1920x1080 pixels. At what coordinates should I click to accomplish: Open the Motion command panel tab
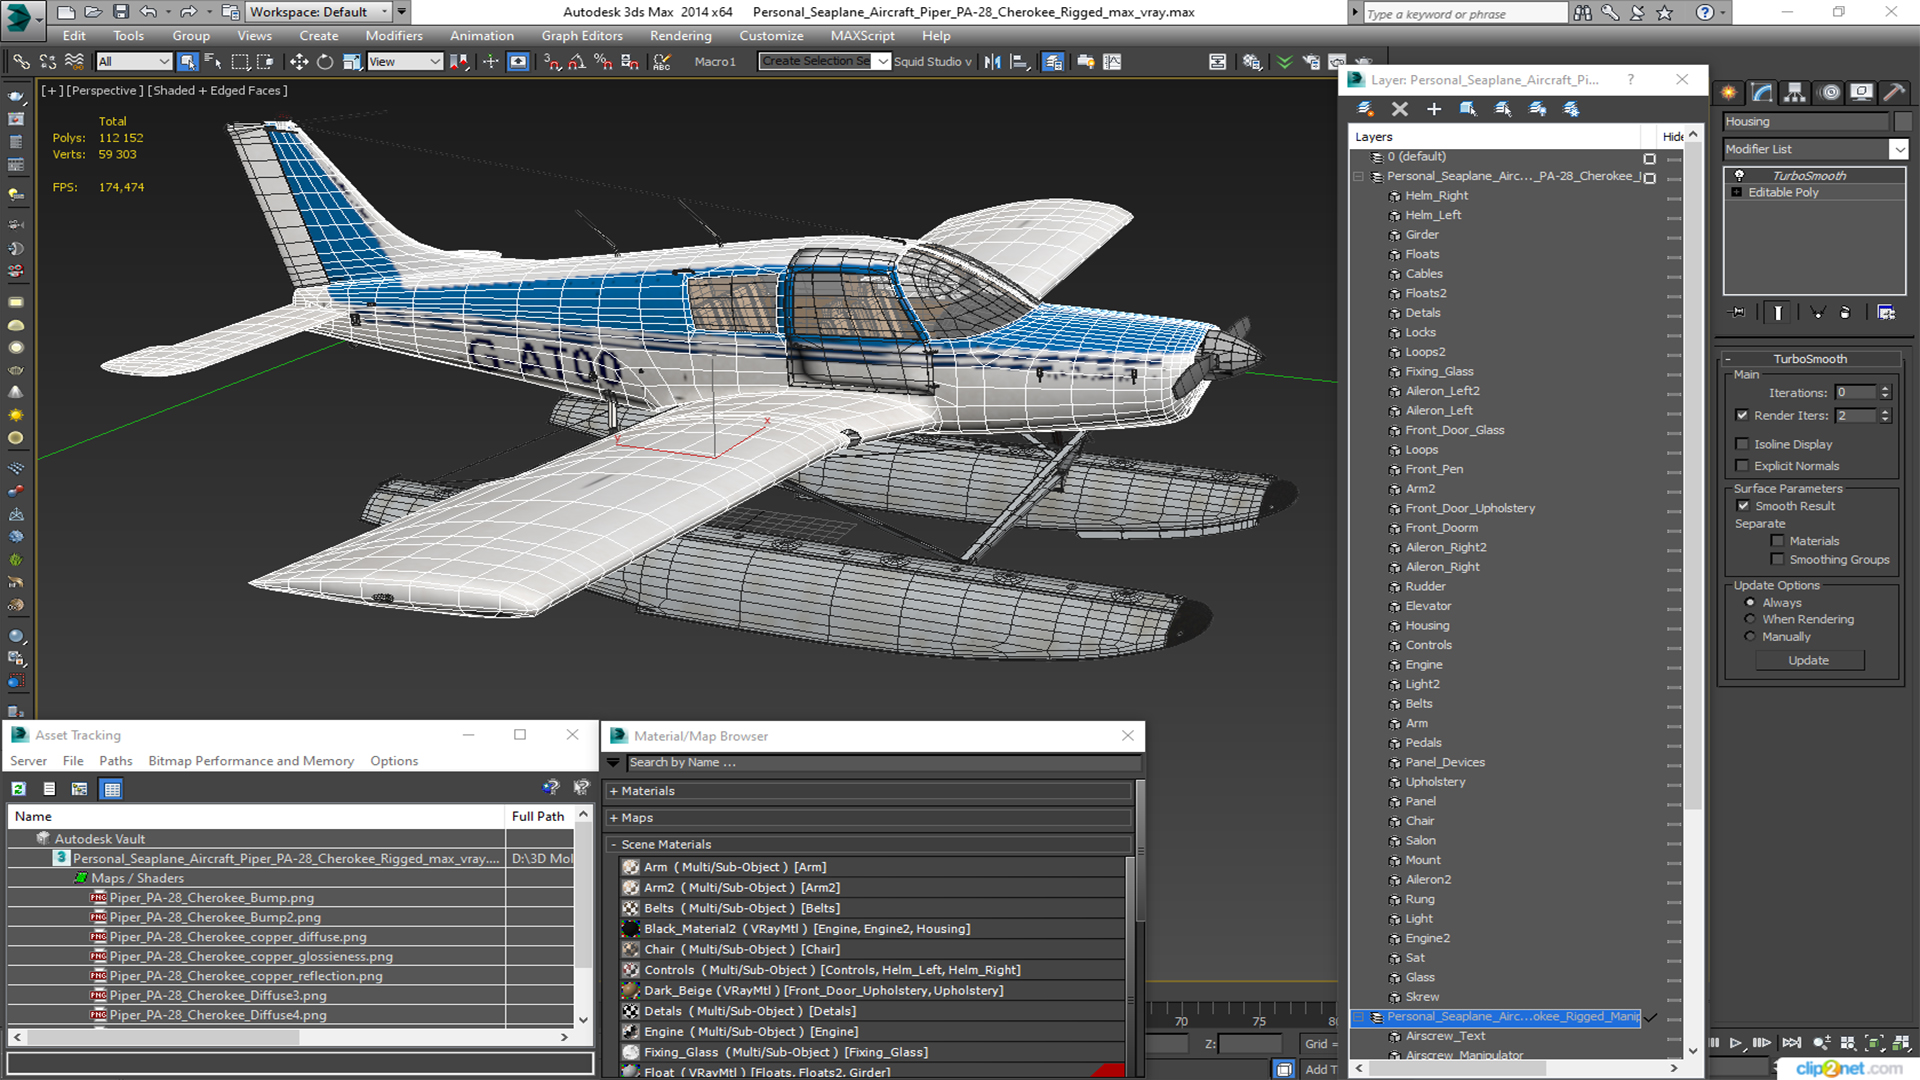(1829, 93)
